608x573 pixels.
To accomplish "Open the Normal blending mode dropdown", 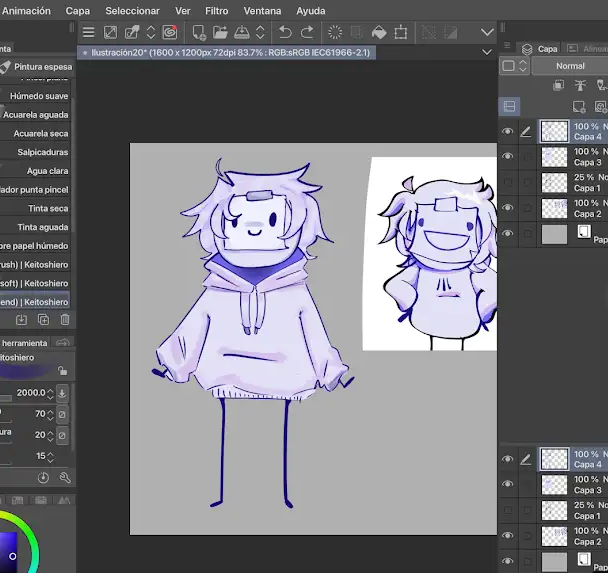I will pyautogui.click(x=570, y=66).
